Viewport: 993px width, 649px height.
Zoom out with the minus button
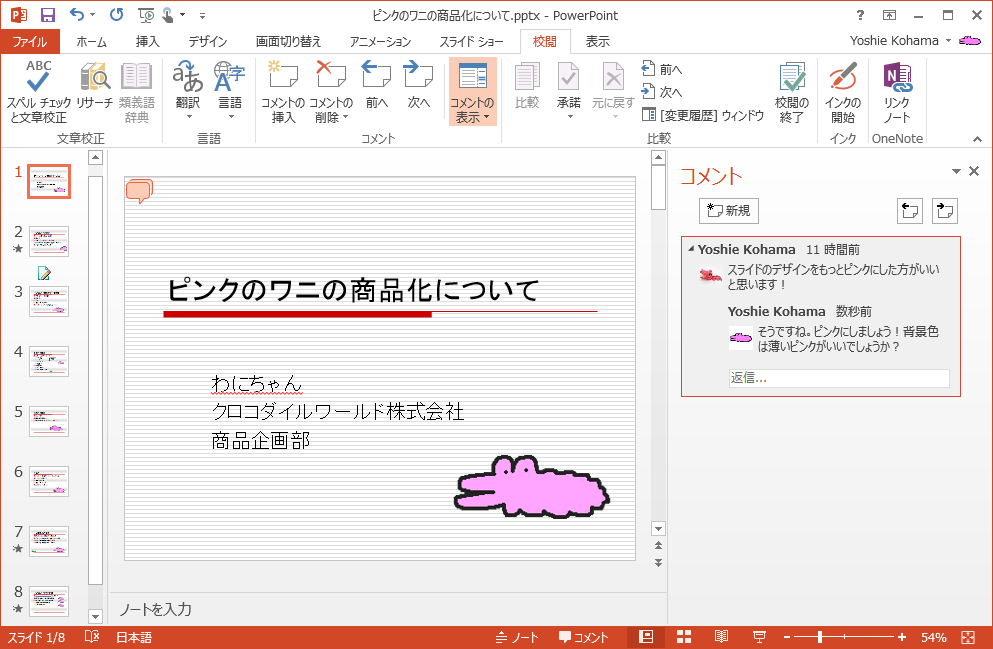[787, 637]
